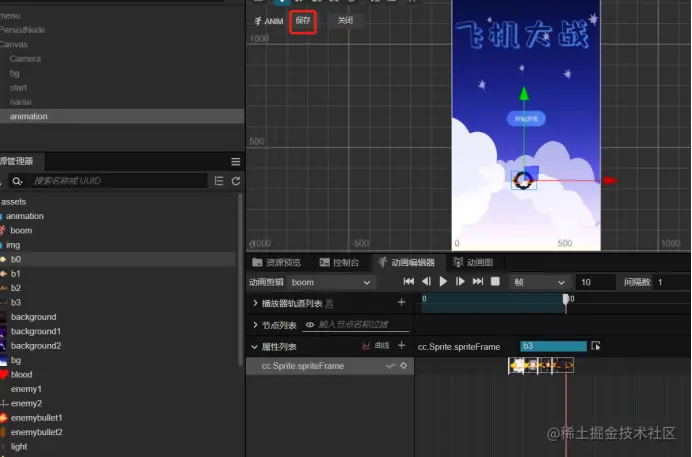The height and width of the screenshot is (457, 692).
Task: Jump to the first frame
Action: point(409,281)
